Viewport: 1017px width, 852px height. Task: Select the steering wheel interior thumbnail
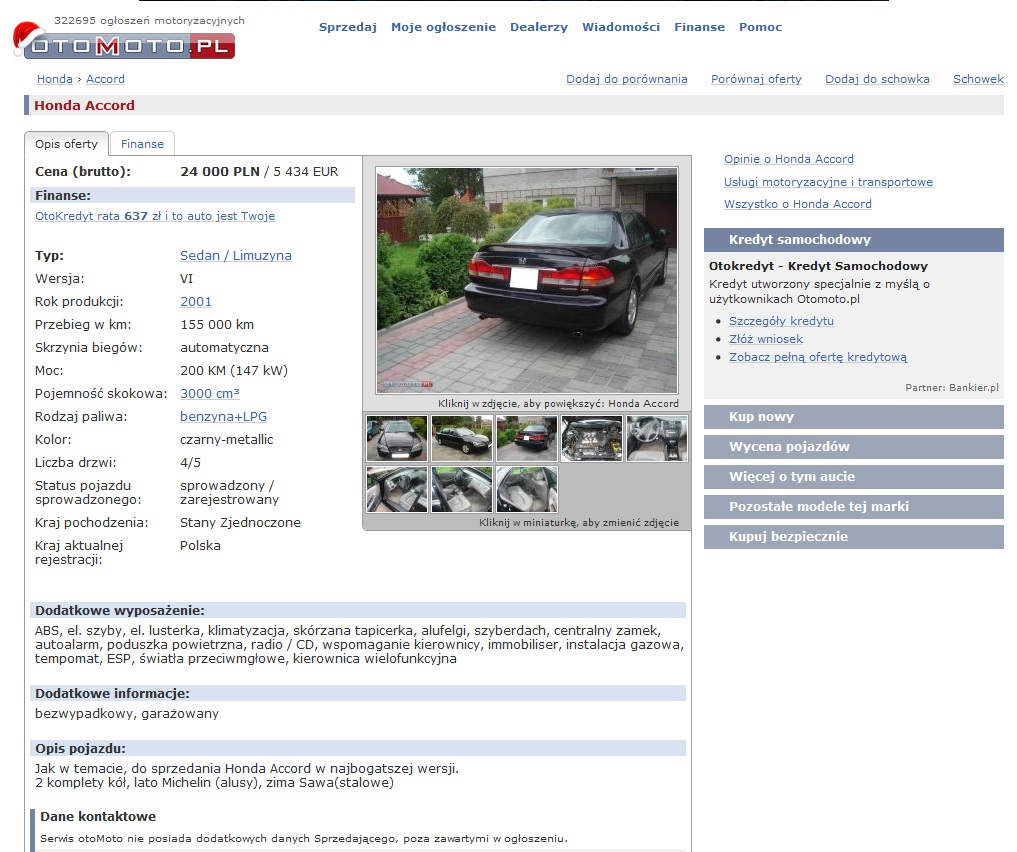coord(656,438)
